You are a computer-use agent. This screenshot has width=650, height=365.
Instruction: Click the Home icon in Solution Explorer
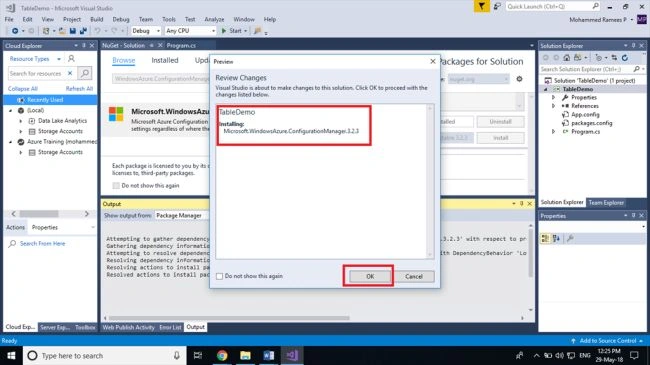pos(566,58)
